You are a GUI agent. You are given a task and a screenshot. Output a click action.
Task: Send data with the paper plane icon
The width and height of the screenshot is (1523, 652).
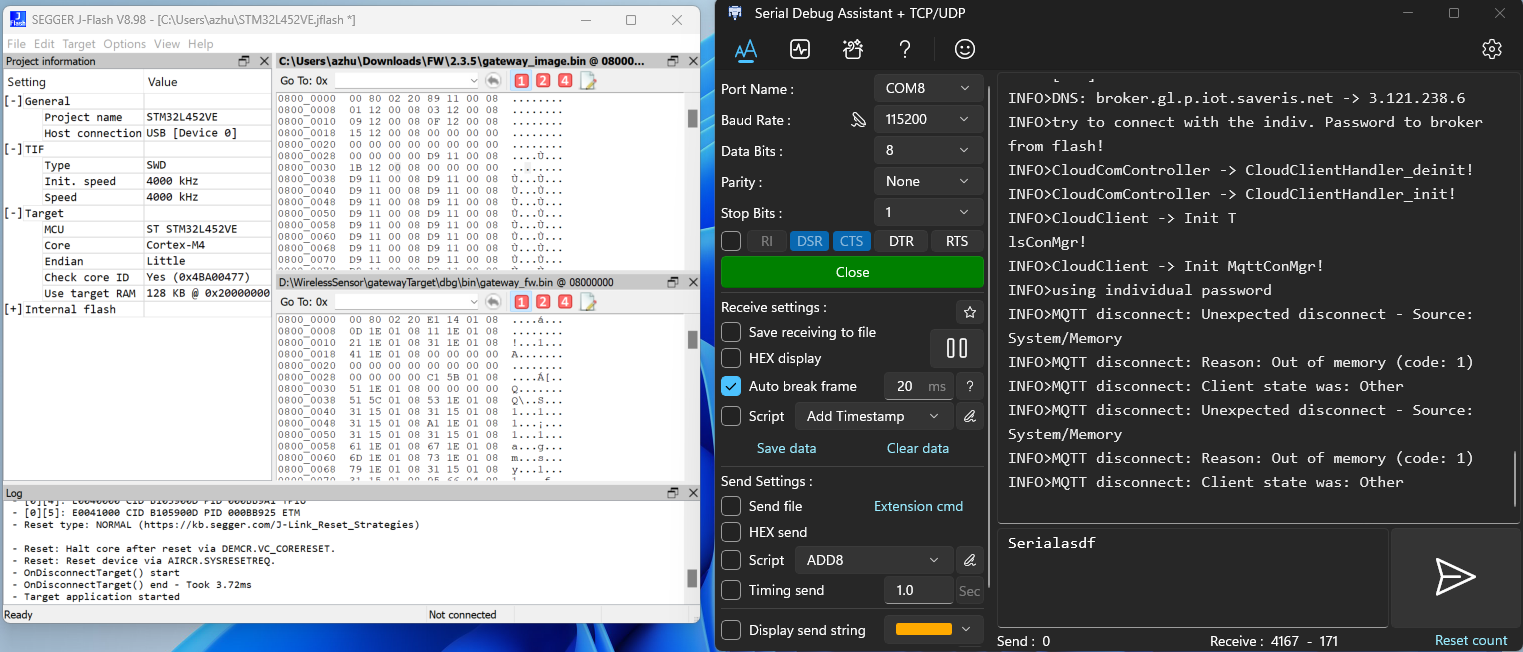1455,577
